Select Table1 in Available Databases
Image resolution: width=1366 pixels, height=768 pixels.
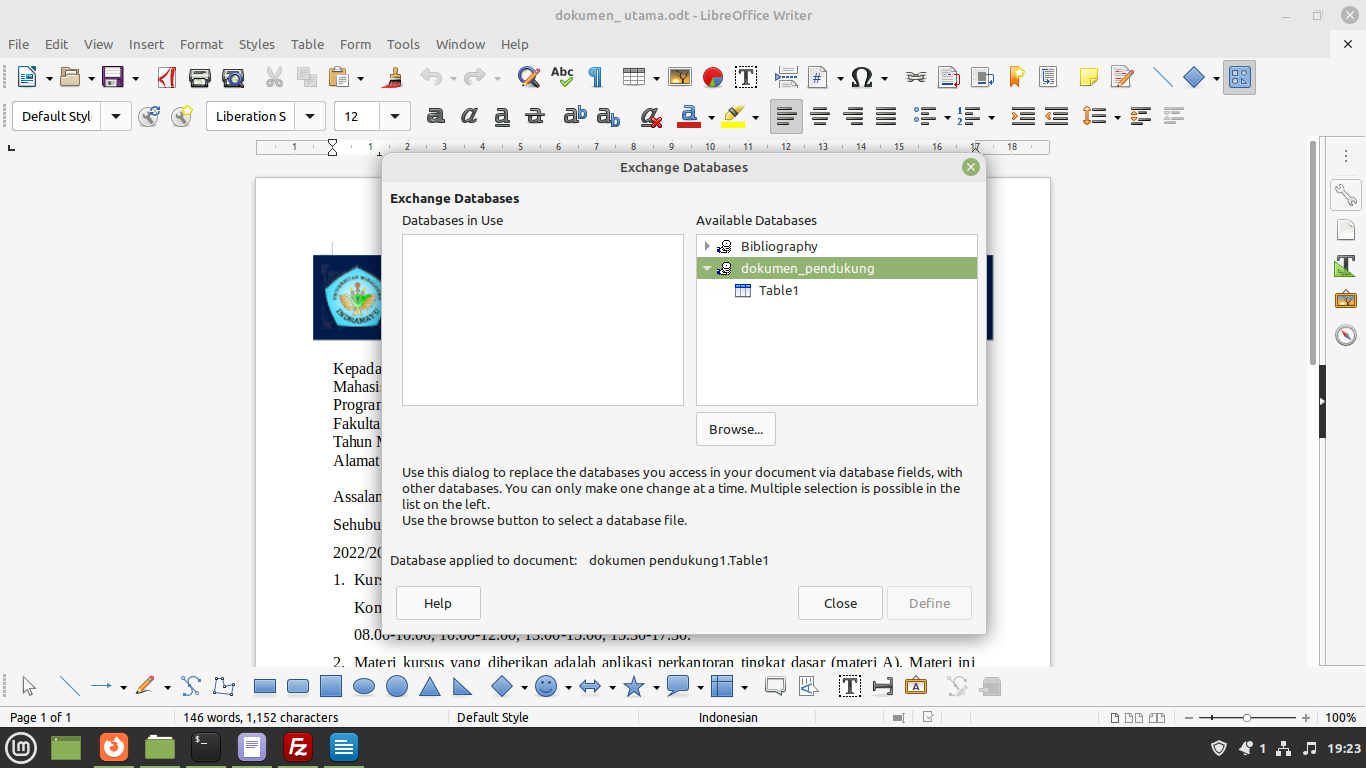779,290
